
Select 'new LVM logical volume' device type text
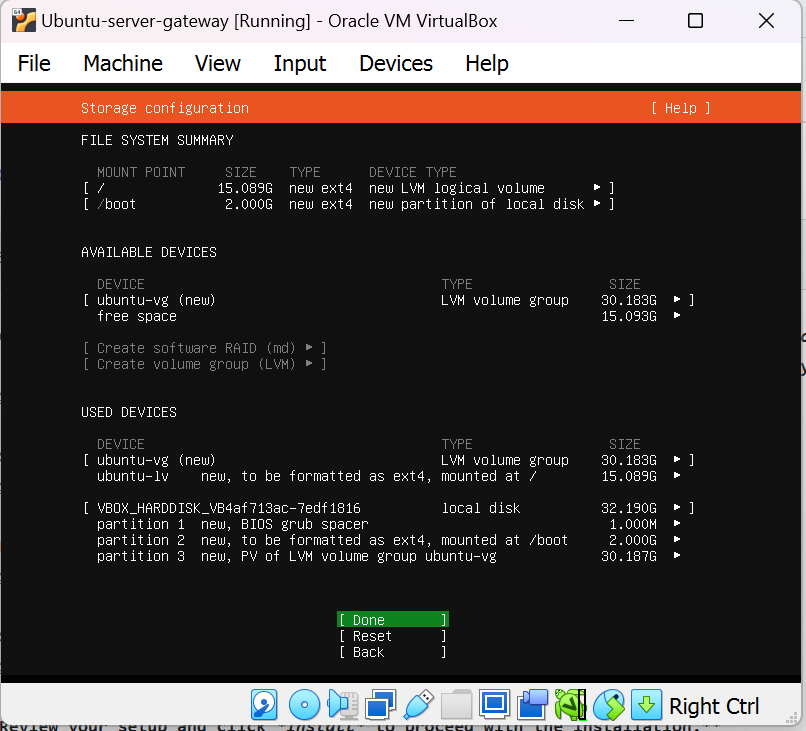pyautogui.click(x=456, y=188)
